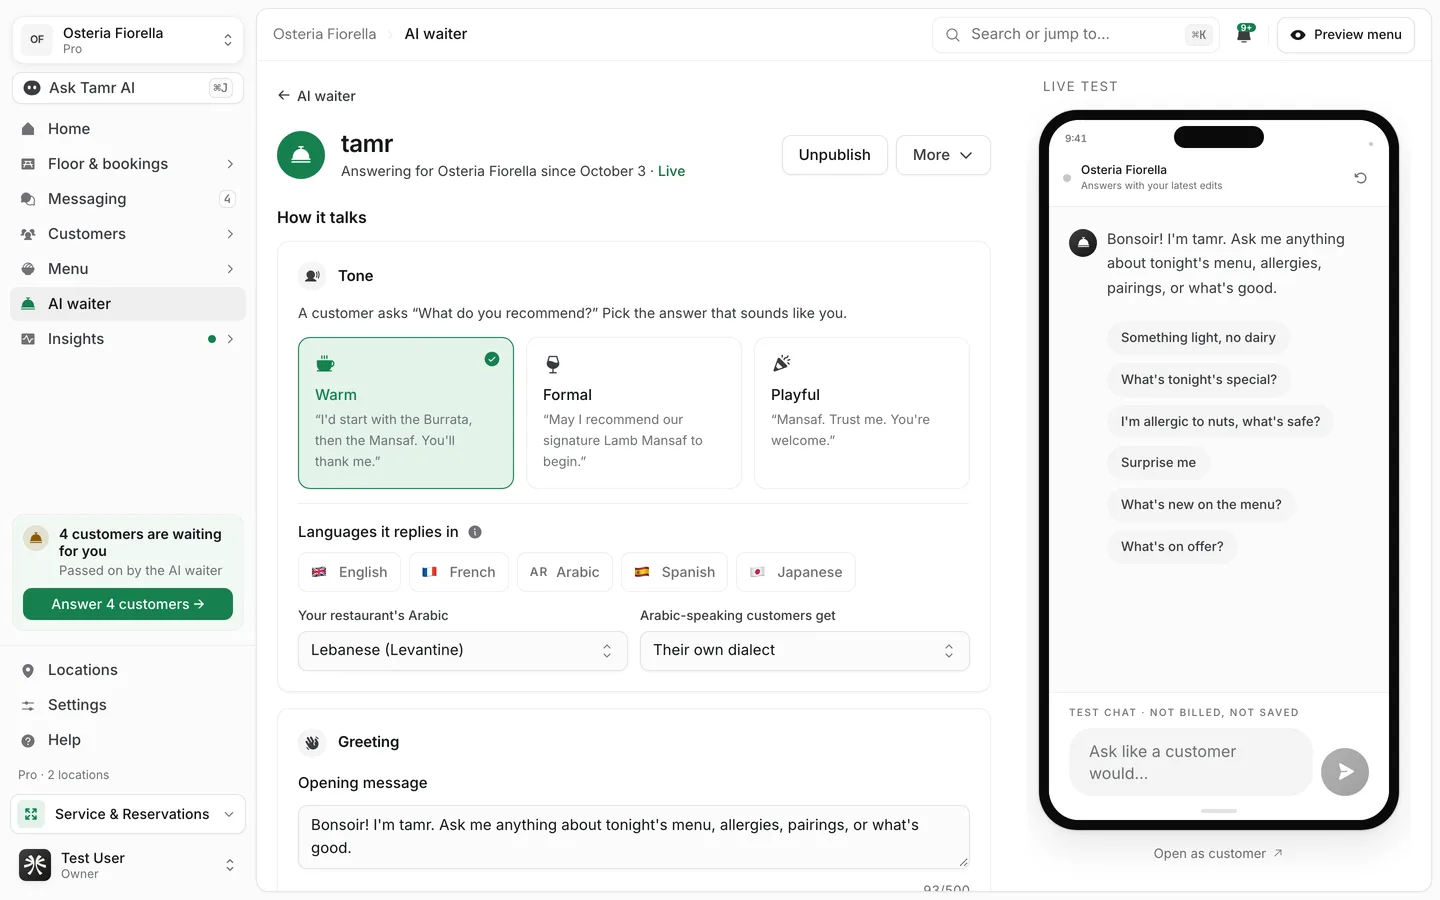Toggle the Spanish language chip
The width and height of the screenshot is (1440, 900).
coord(675,572)
